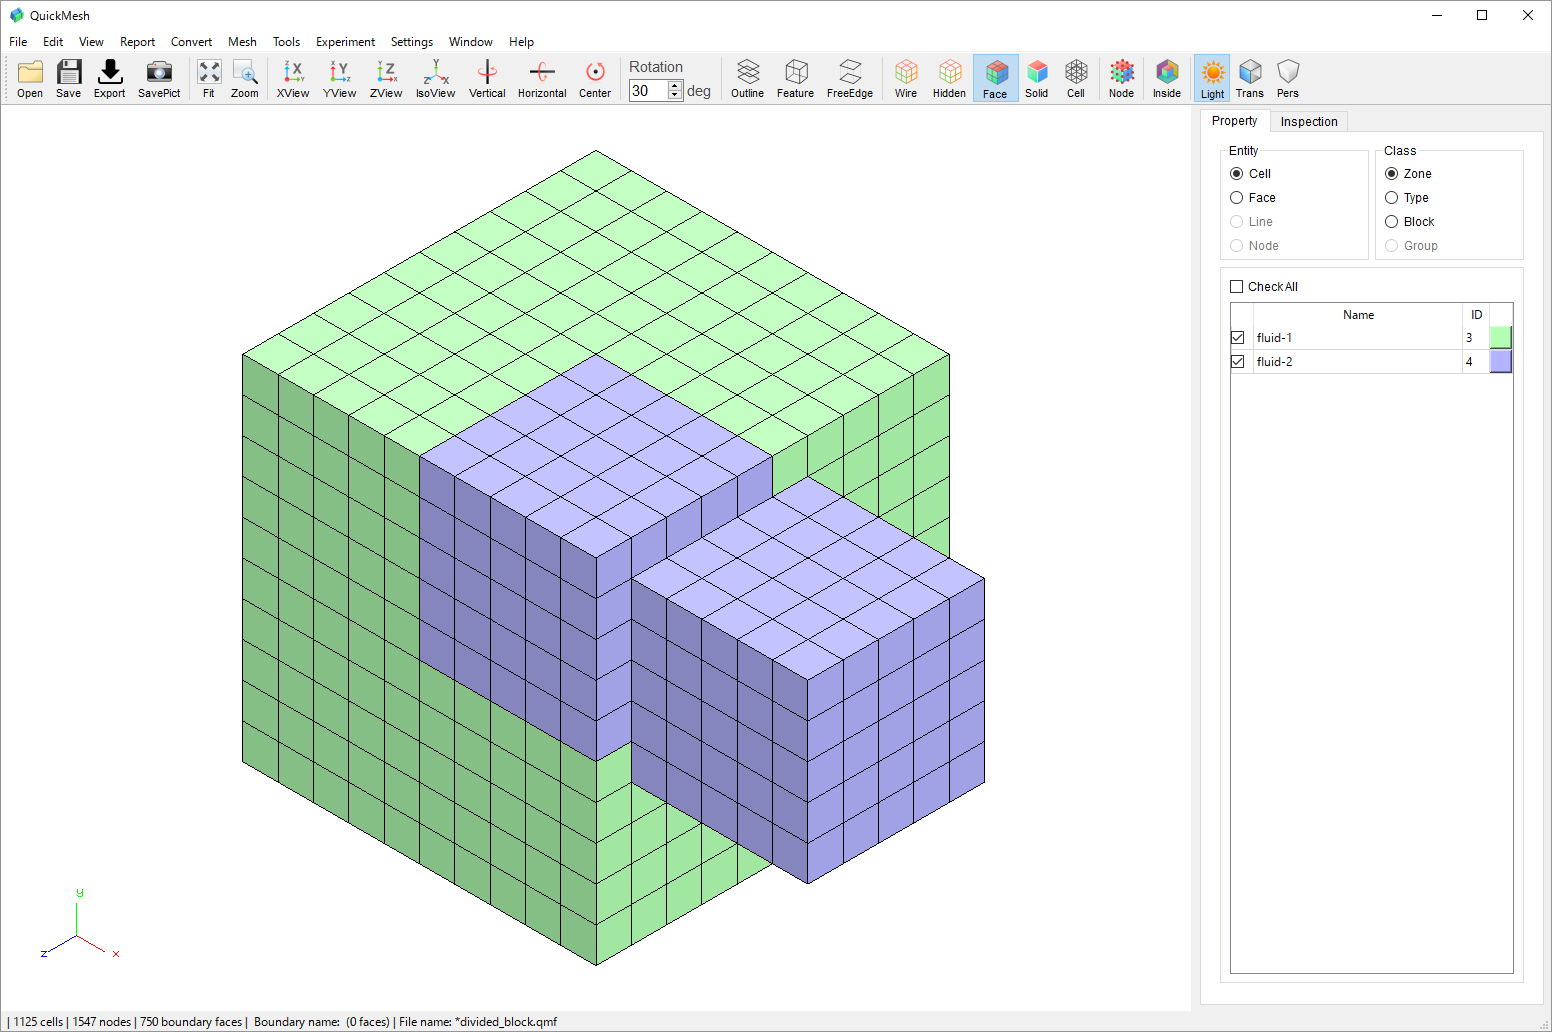Activate the Zoom magnifier tool
Viewport: 1552px width, 1032px height.
coord(245,78)
